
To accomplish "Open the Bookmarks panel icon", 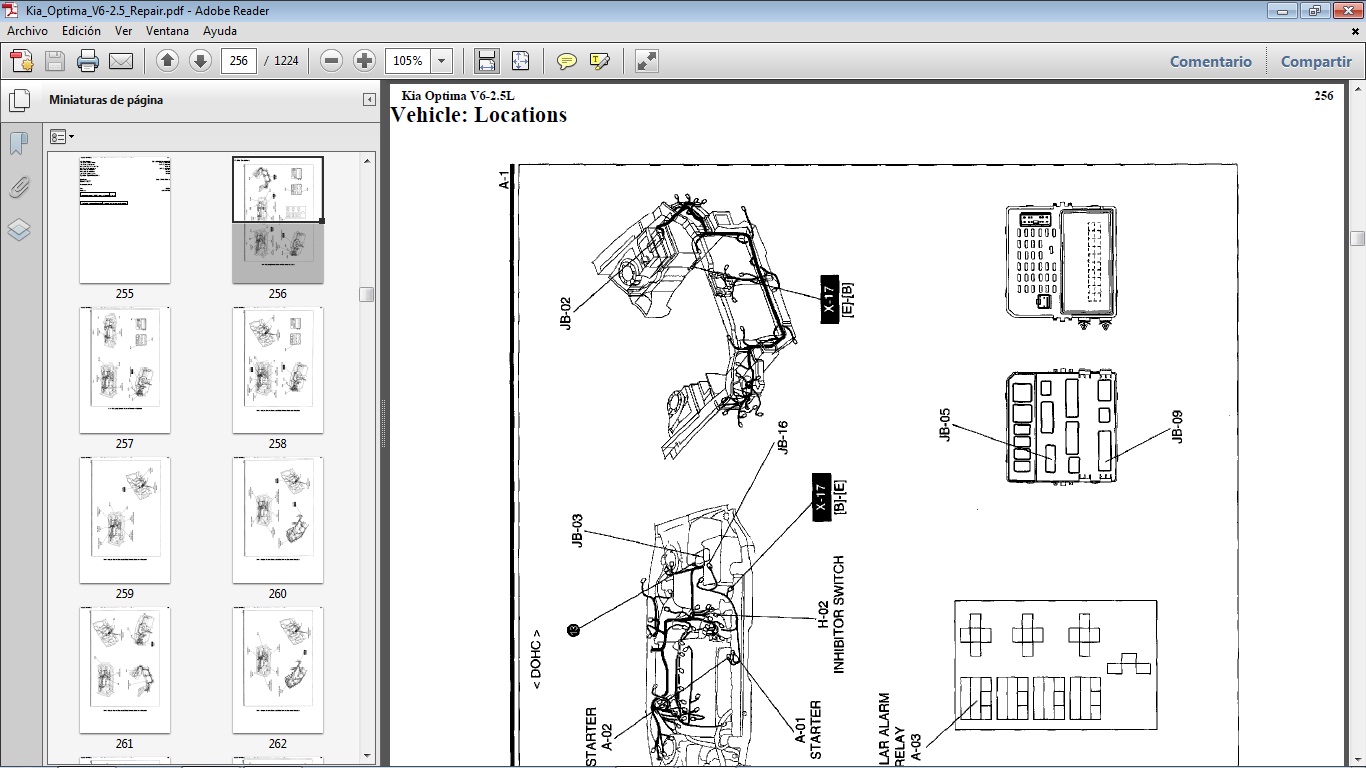I will [18, 143].
